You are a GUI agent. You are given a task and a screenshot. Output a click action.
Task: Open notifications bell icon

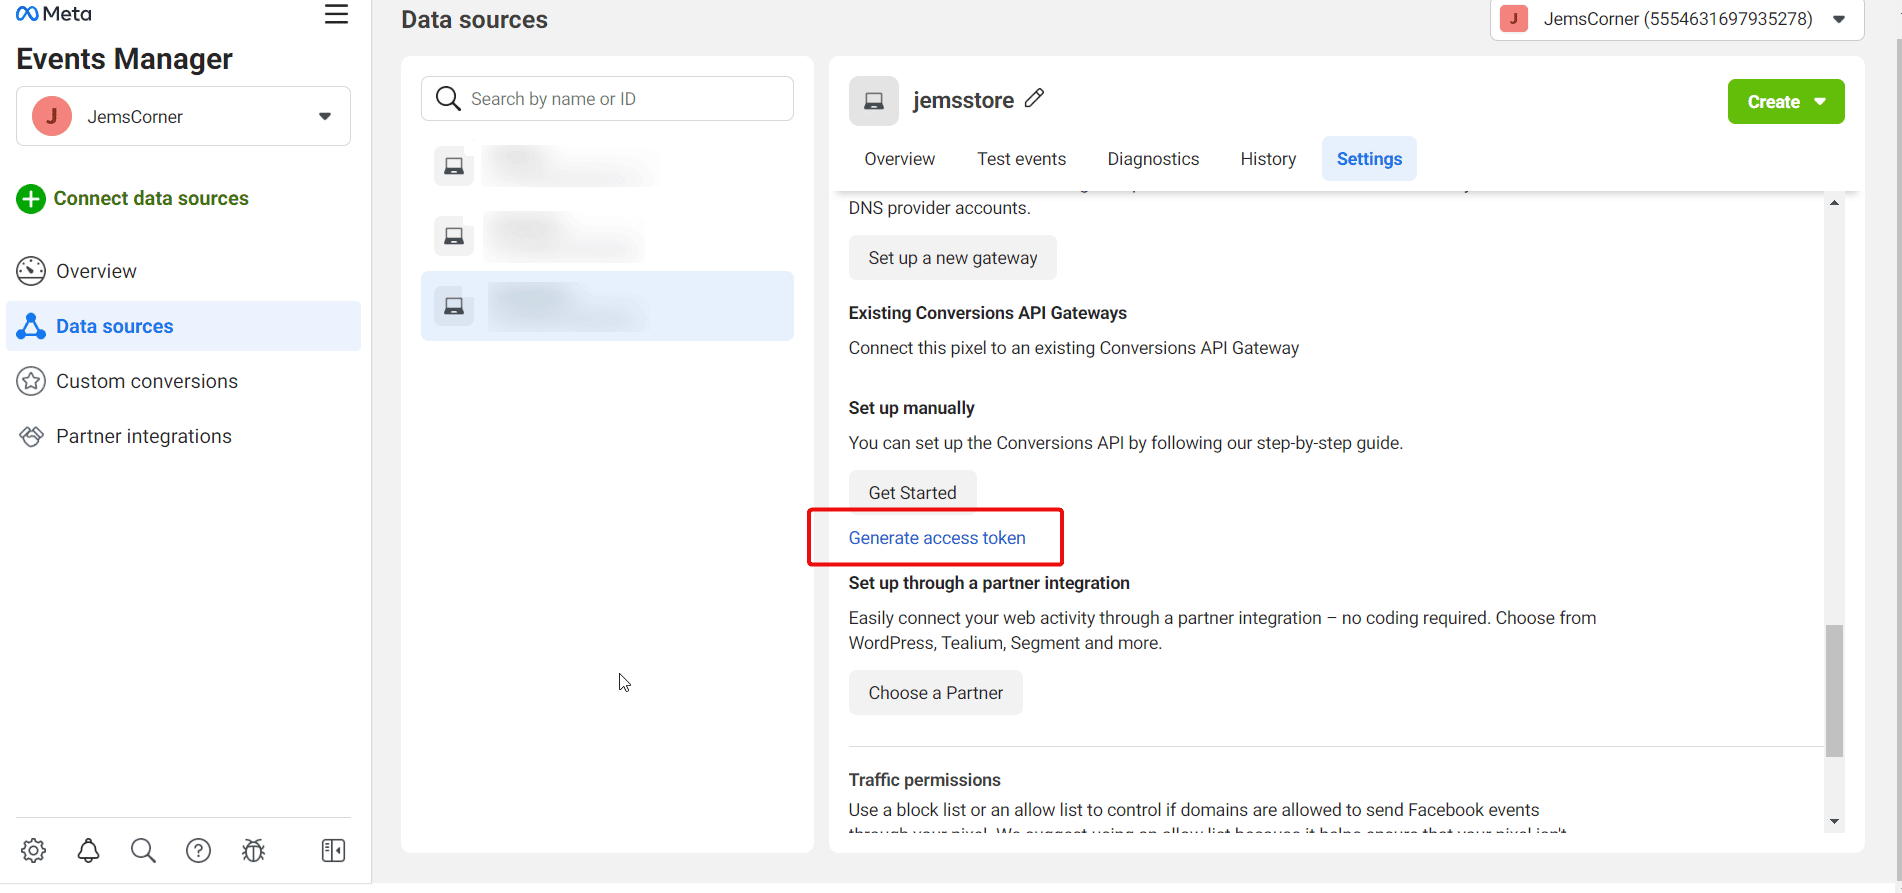89,850
